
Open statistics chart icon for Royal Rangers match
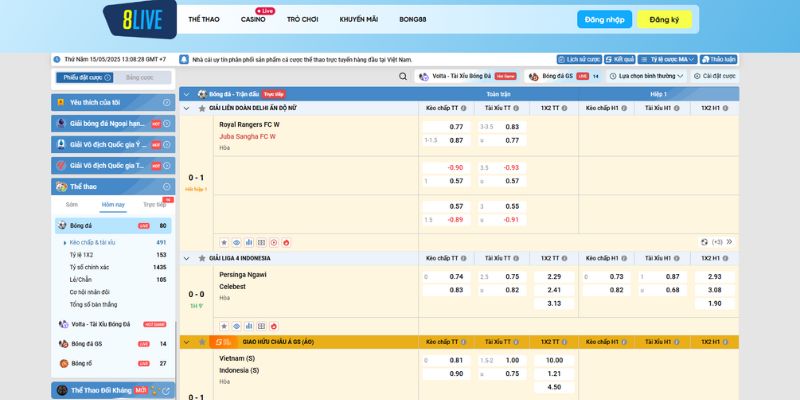pos(249,242)
